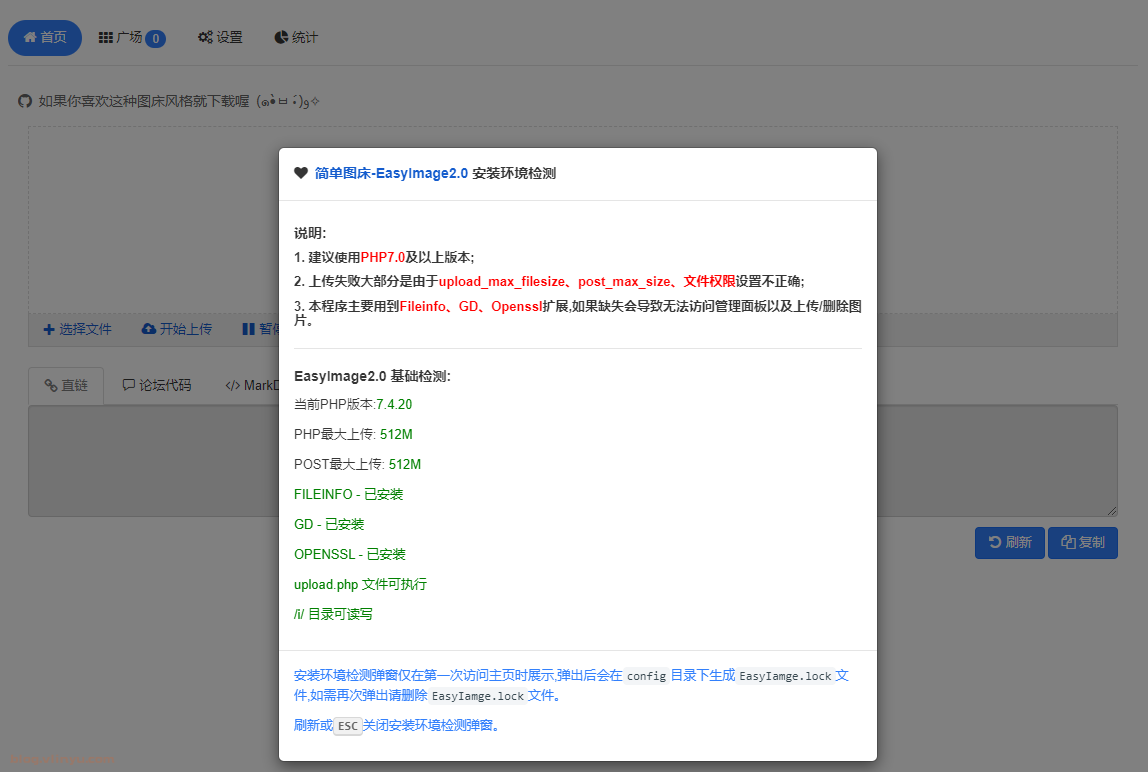Click the copy icon on 复制 button

coord(1068,542)
